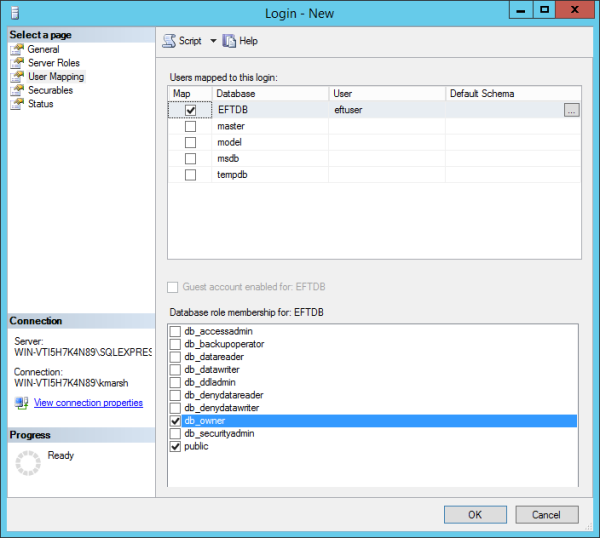Enable the db_datareader role checkbox
Screen dimensions: 600x538
176,357
